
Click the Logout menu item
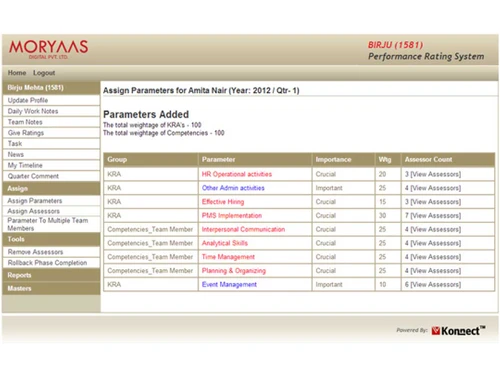[44, 73]
